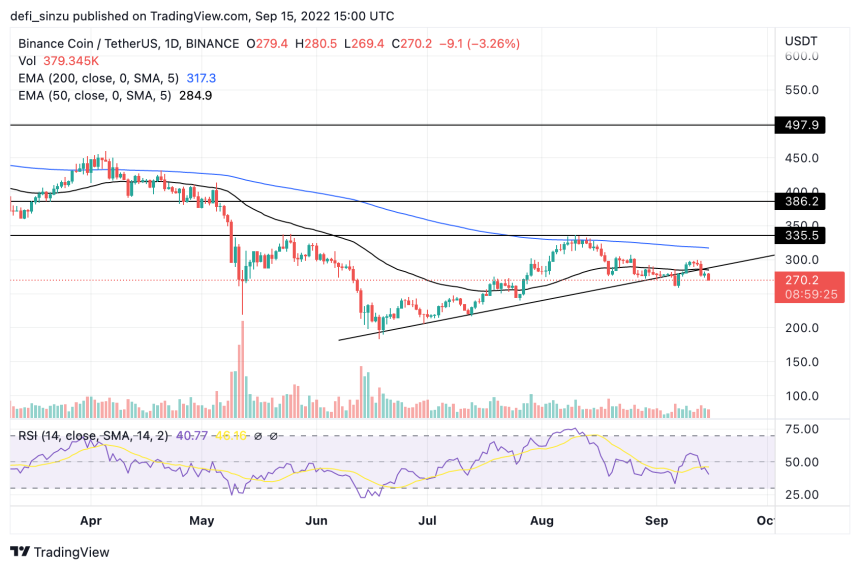The height and width of the screenshot is (569, 860).
Task: Click the red 270.2 current price label
Action: click(801, 280)
